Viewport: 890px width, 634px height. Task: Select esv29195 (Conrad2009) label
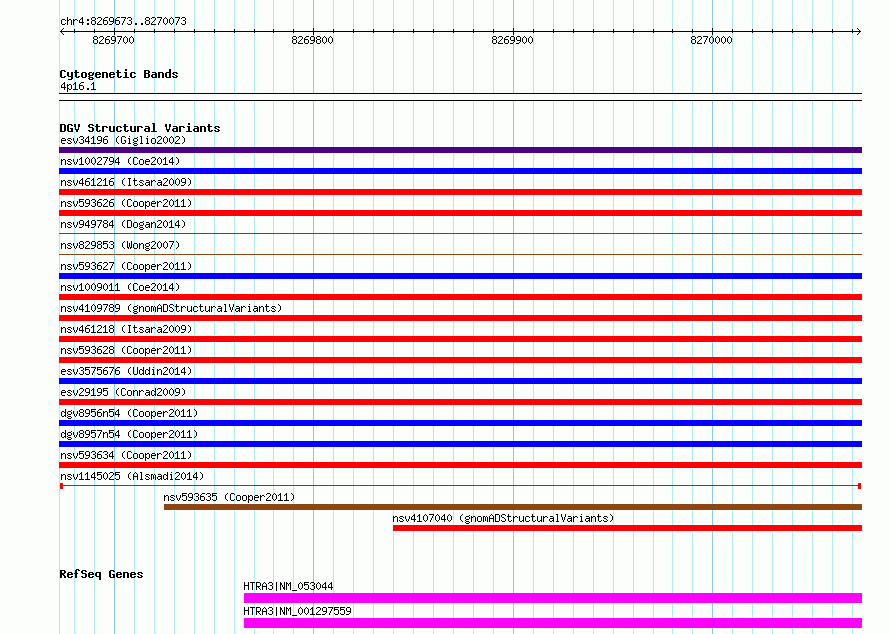(x=123, y=392)
